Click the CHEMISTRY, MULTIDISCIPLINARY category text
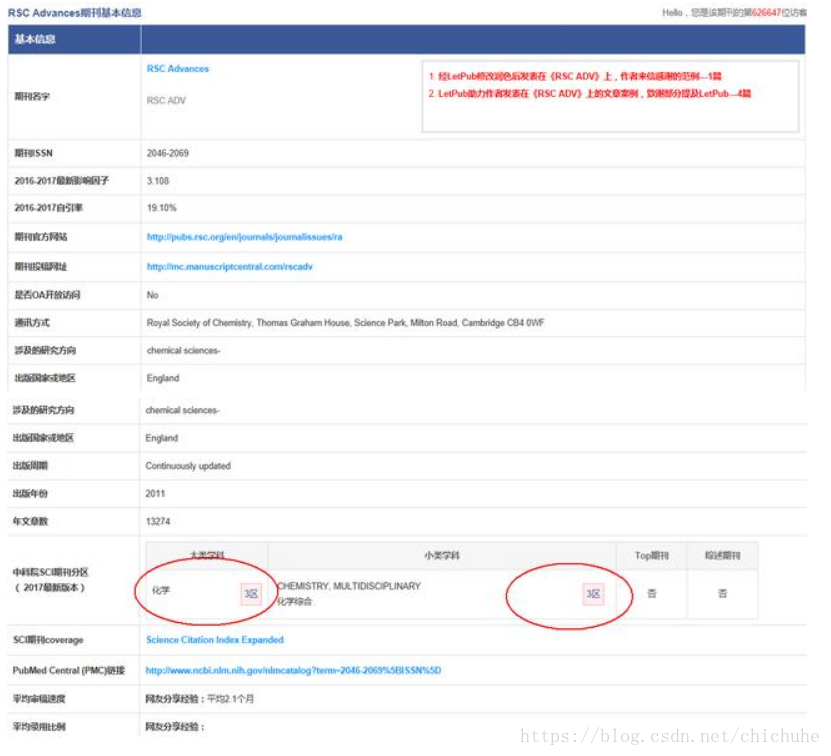The width and height of the screenshot is (831, 756). (349, 586)
